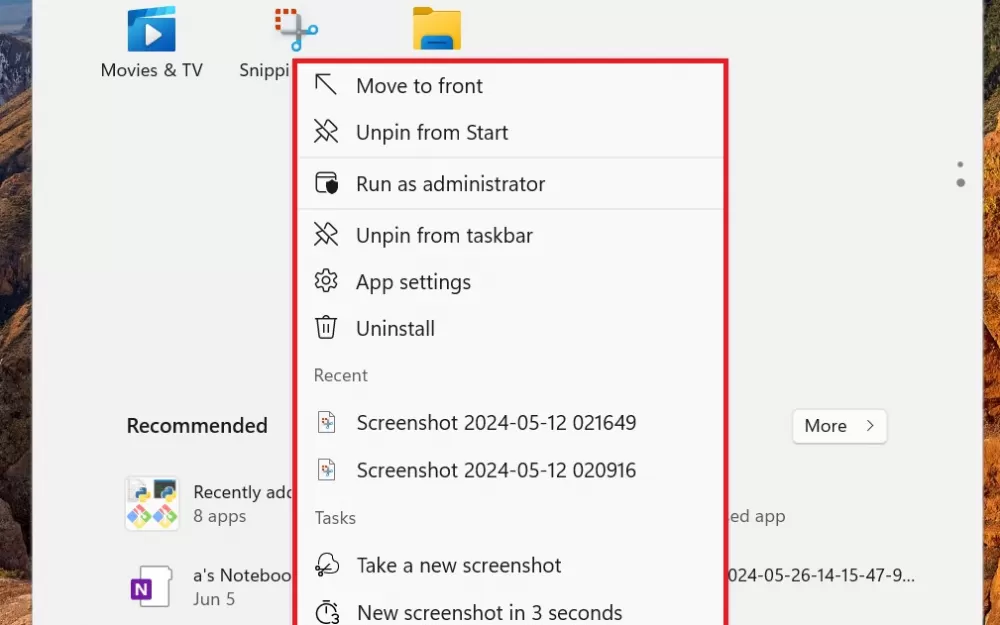1000x625 pixels.
Task: Click the timer icon for 3 second screenshot
Action: coord(327,612)
